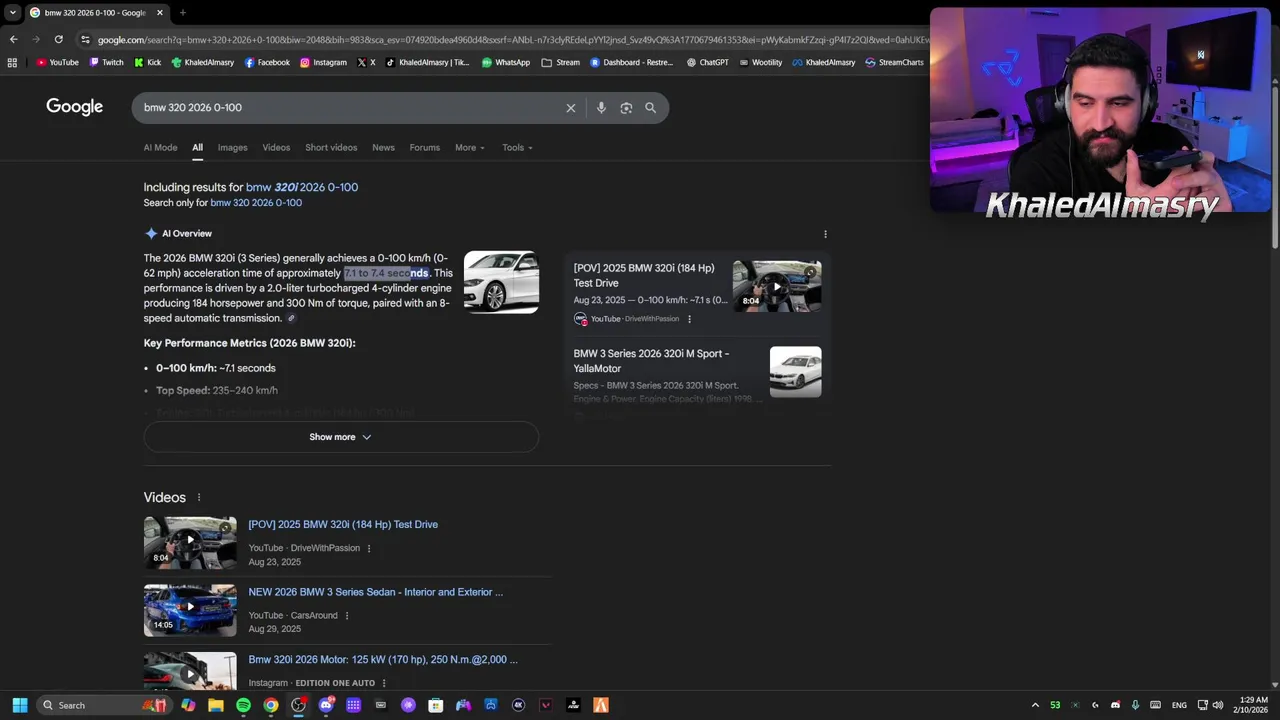Click the magnifier search submit icon
Viewport: 1280px width, 720px height.
click(651, 108)
